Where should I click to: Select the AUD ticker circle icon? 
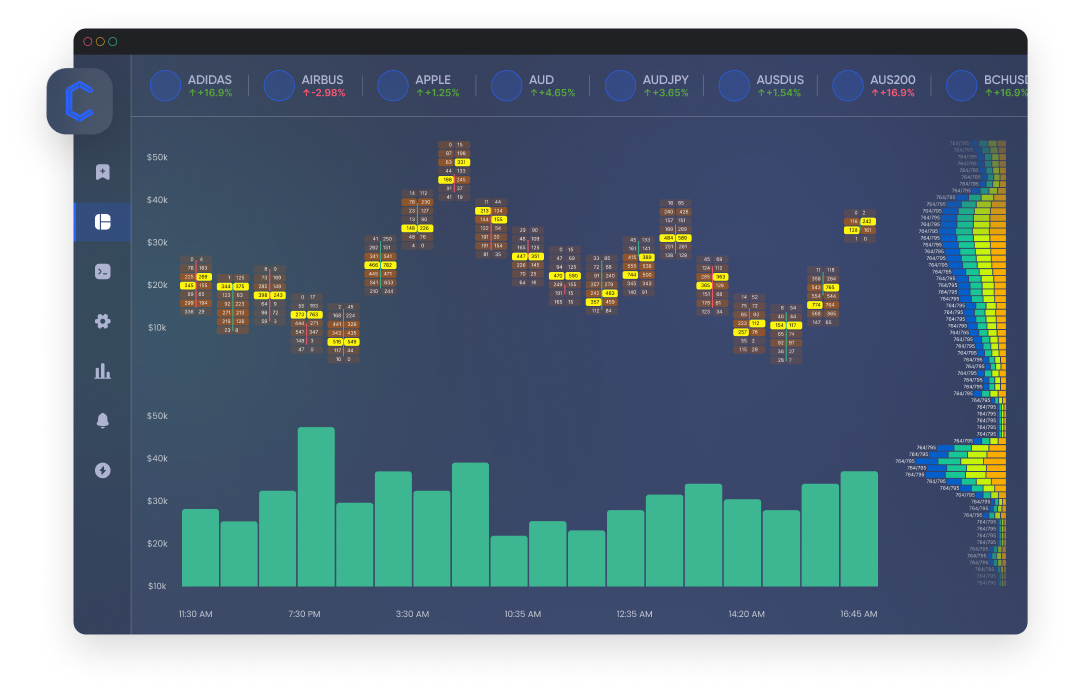coord(506,86)
